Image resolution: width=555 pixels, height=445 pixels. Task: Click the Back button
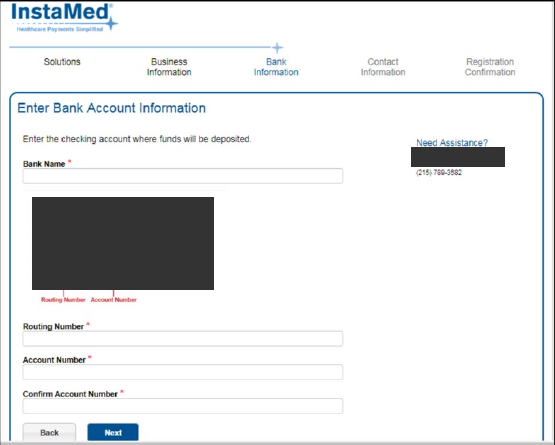point(49,433)
